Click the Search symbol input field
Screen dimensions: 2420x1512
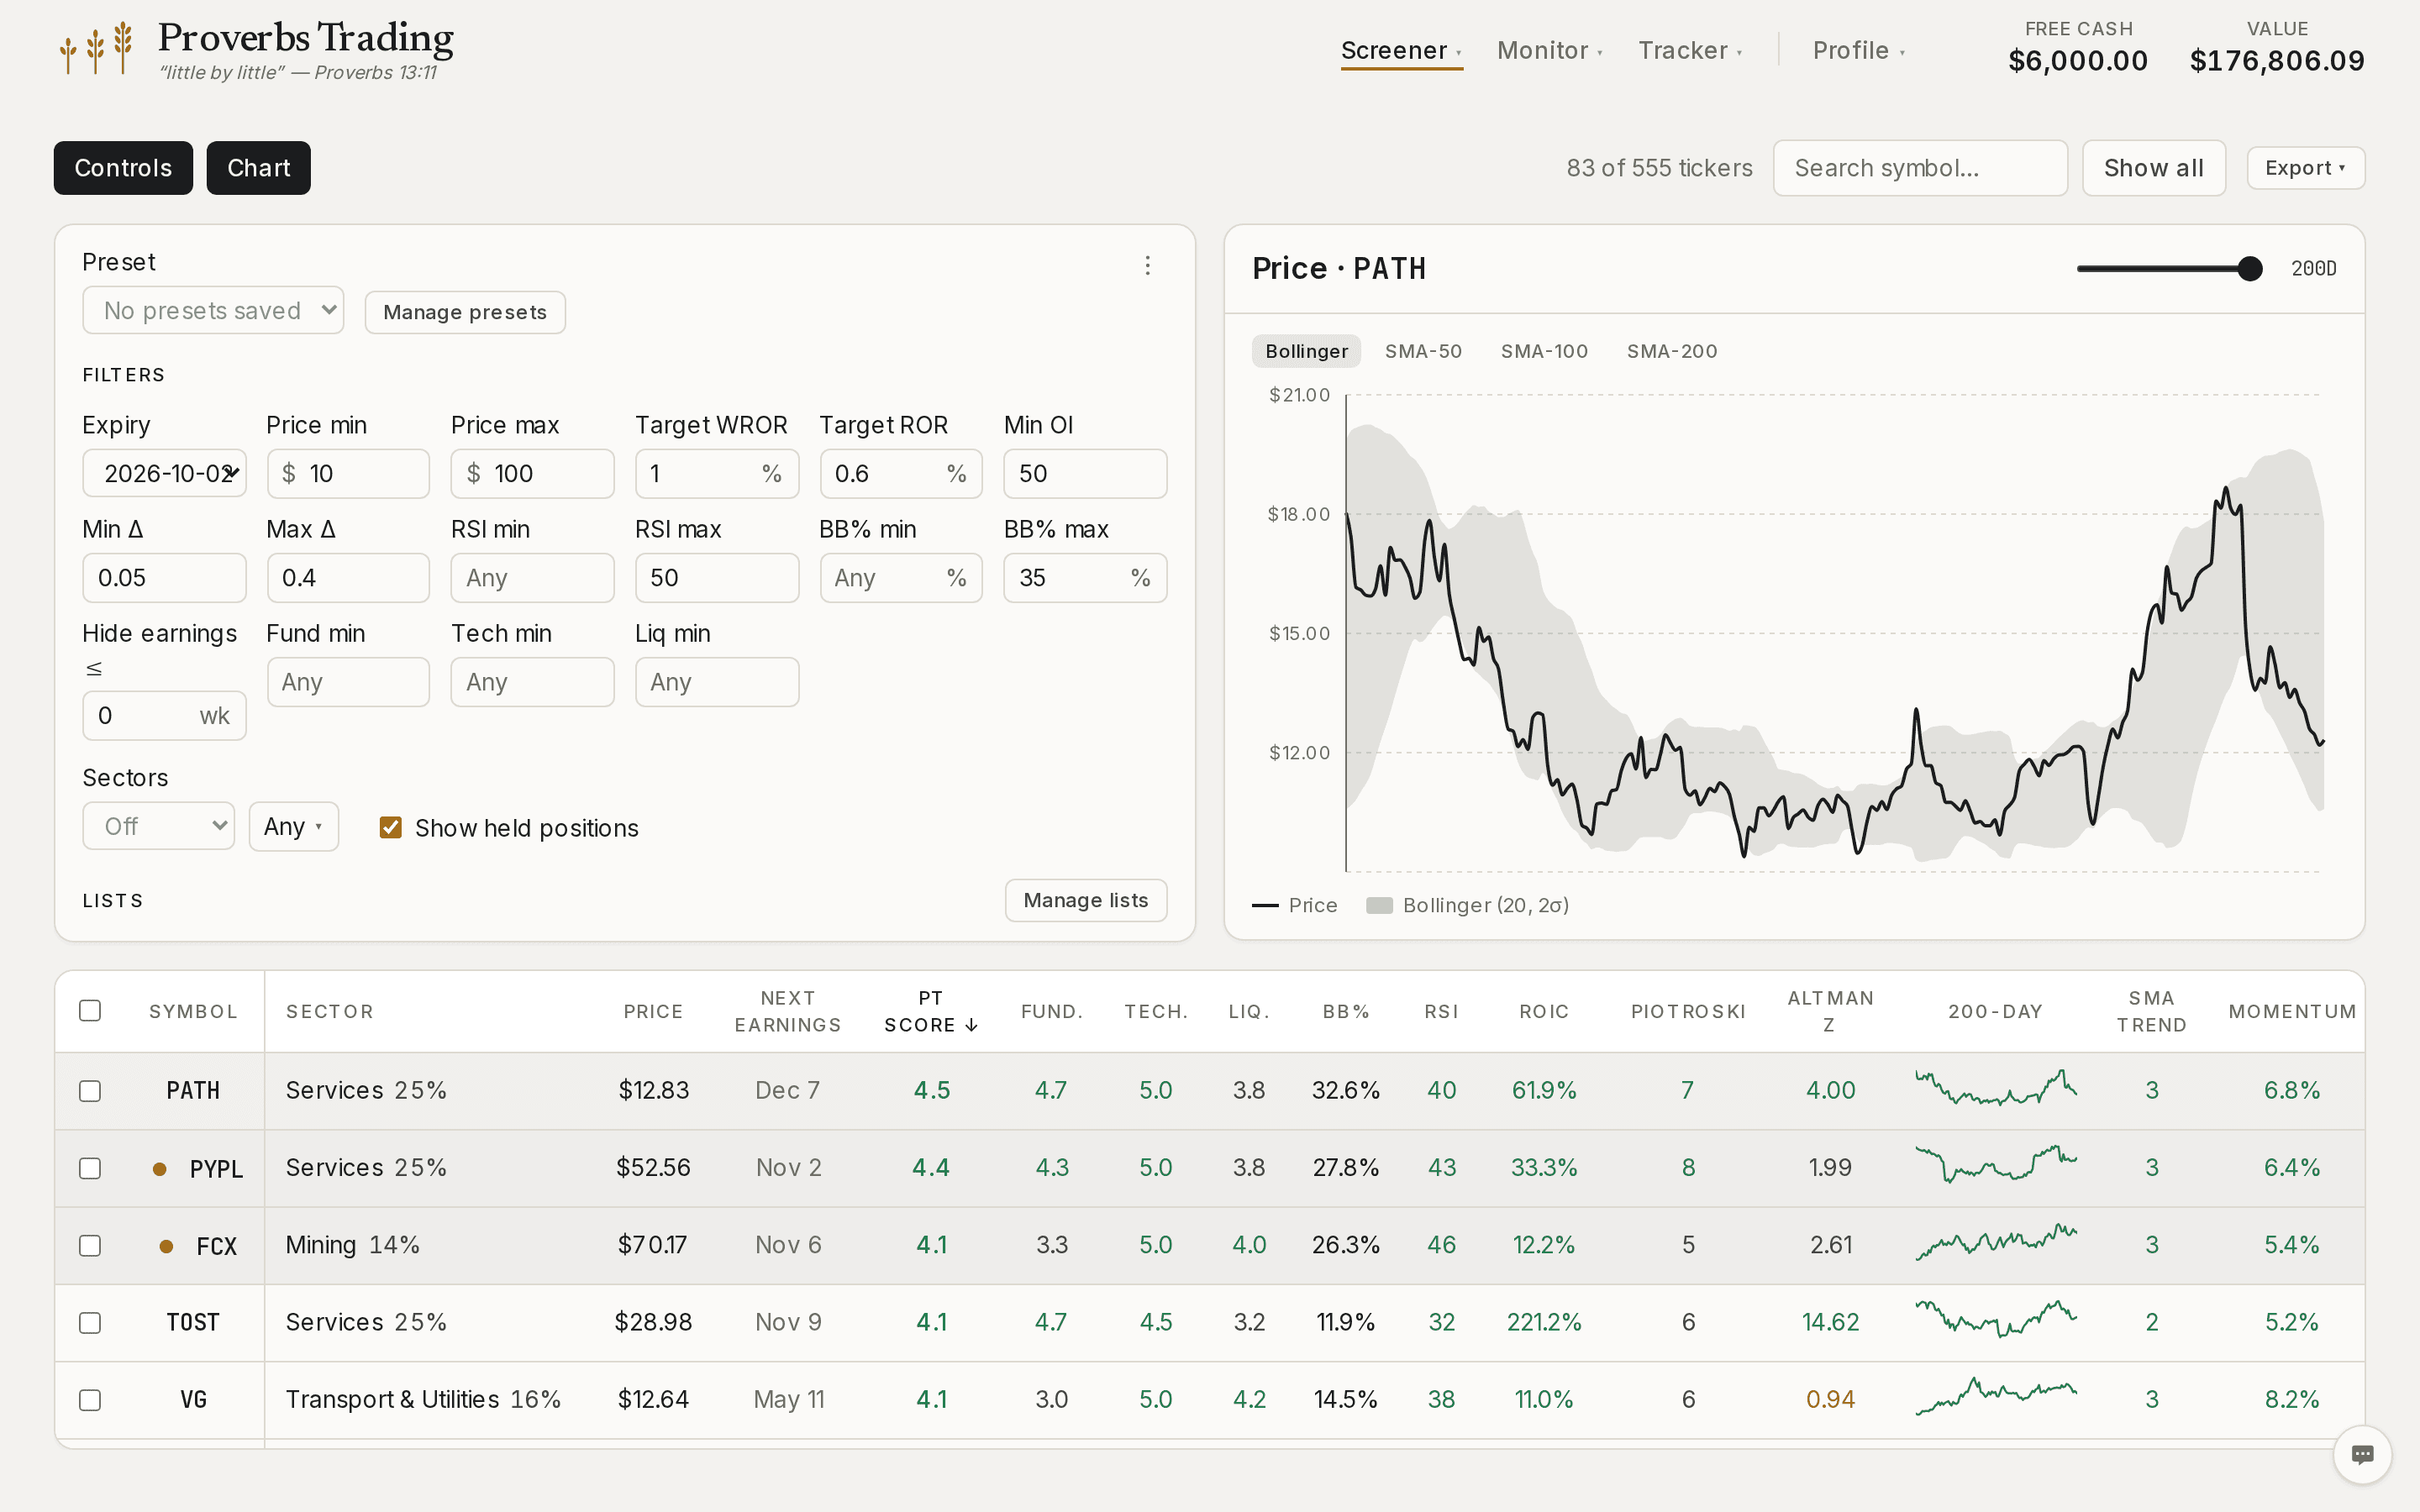pos(1920,168)
